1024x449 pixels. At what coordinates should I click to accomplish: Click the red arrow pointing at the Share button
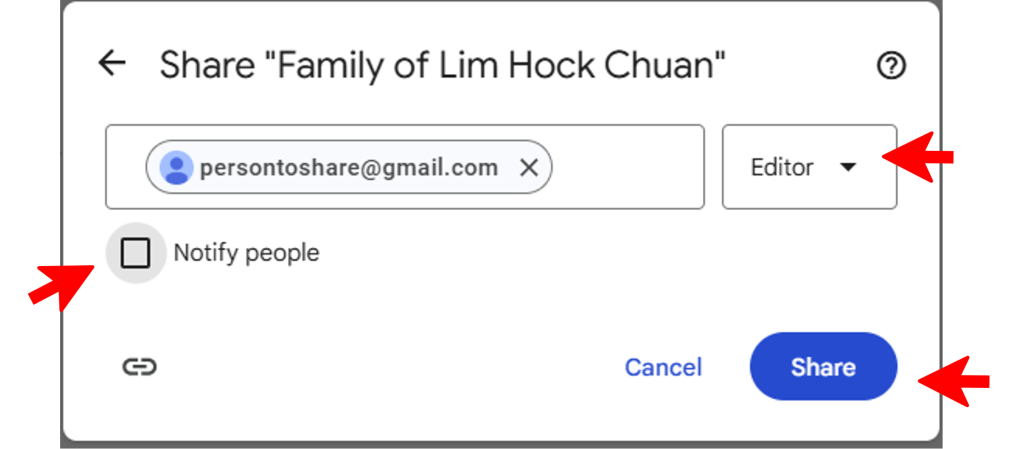[x=954, y=381]
